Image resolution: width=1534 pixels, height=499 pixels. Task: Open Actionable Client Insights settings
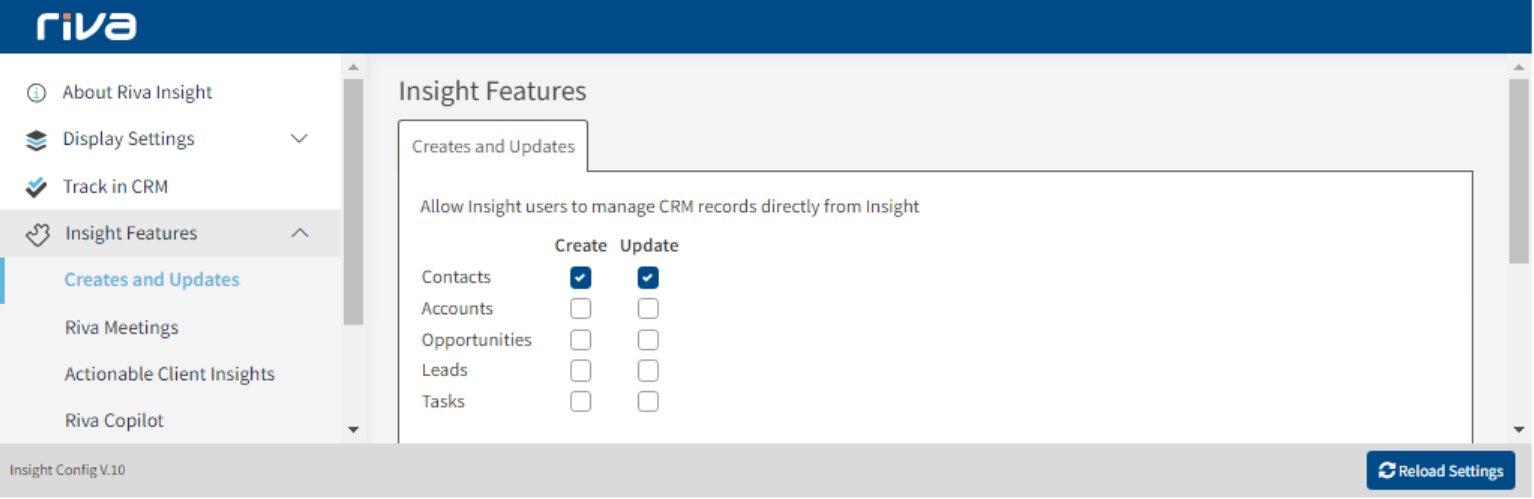170,375
